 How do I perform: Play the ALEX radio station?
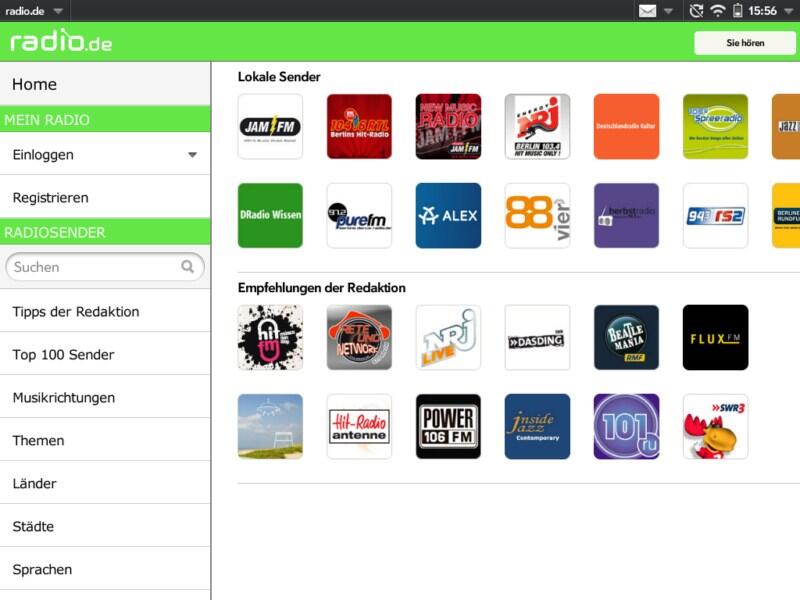[x=448, y=215]
